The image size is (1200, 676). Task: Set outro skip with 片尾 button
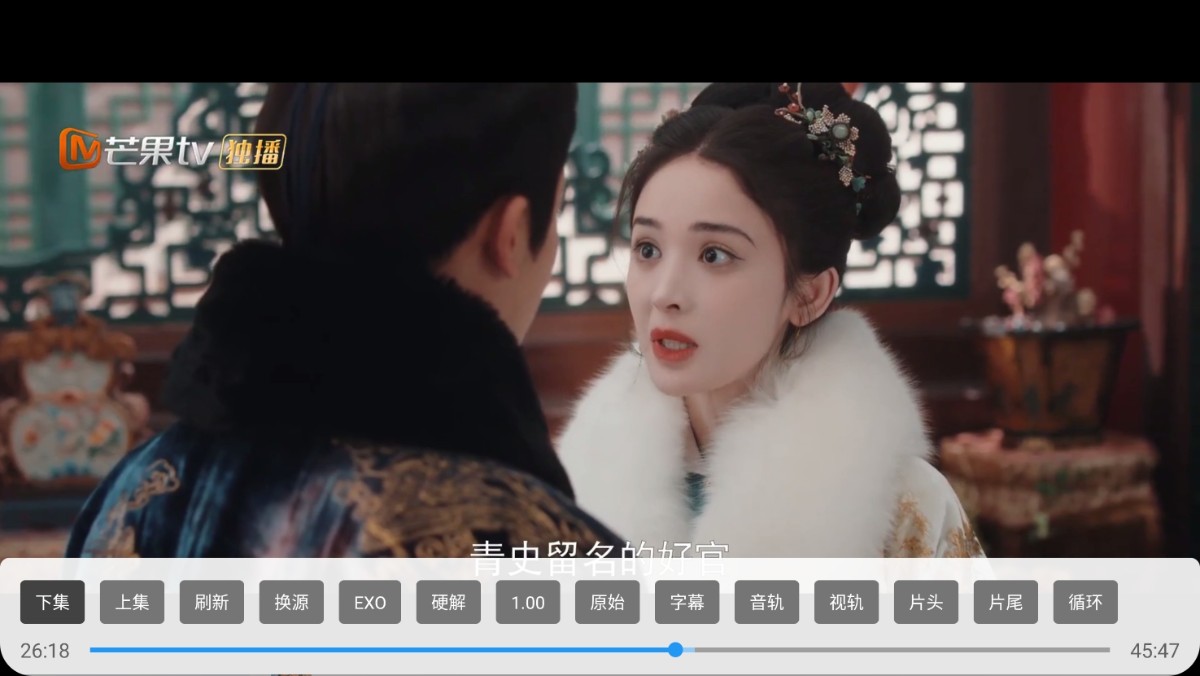(x=1005, y=602)
